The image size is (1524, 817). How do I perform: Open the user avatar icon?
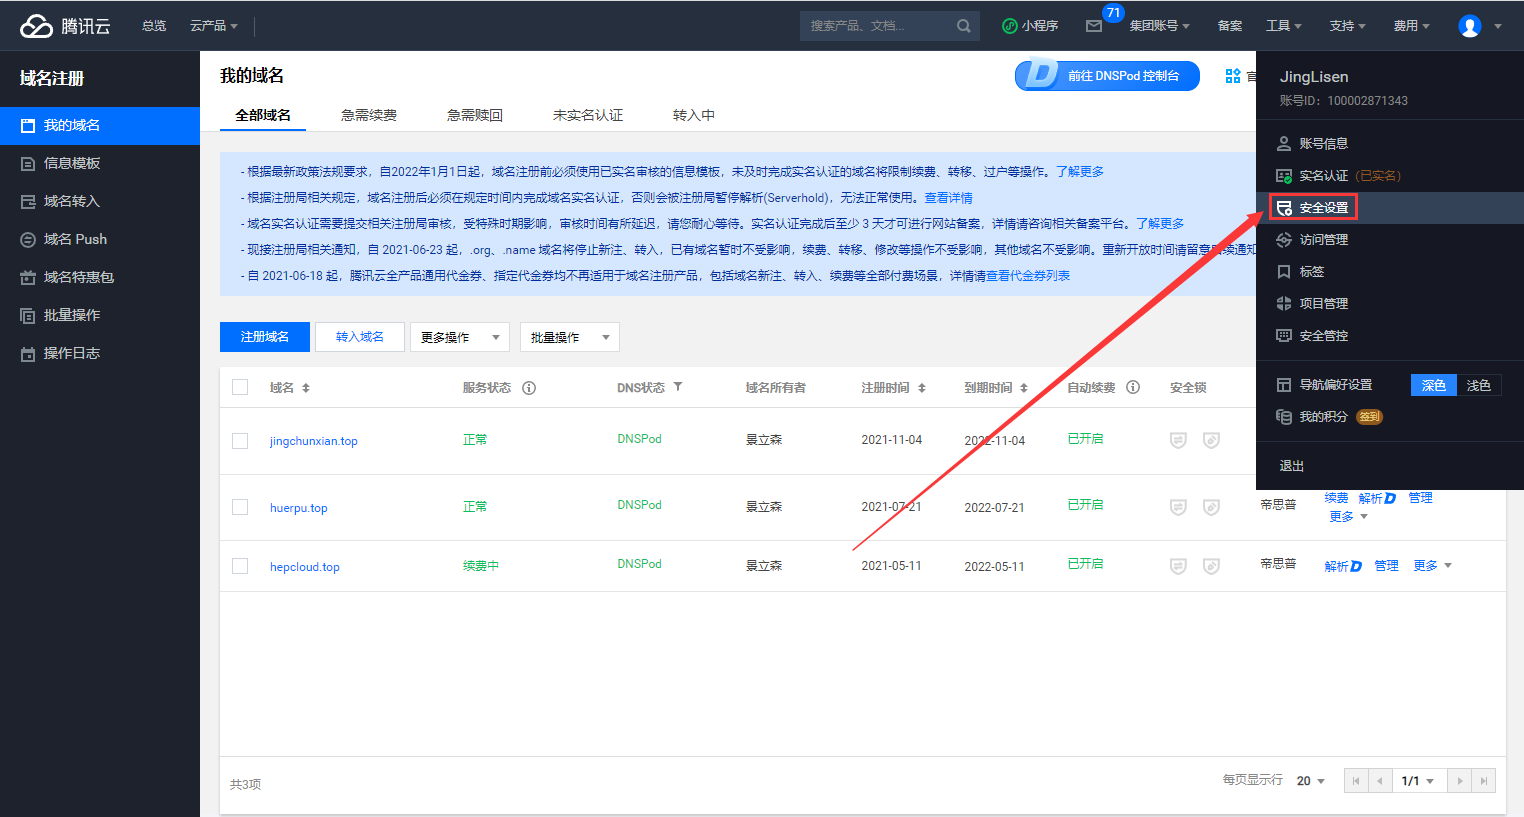coord(1469,26)
